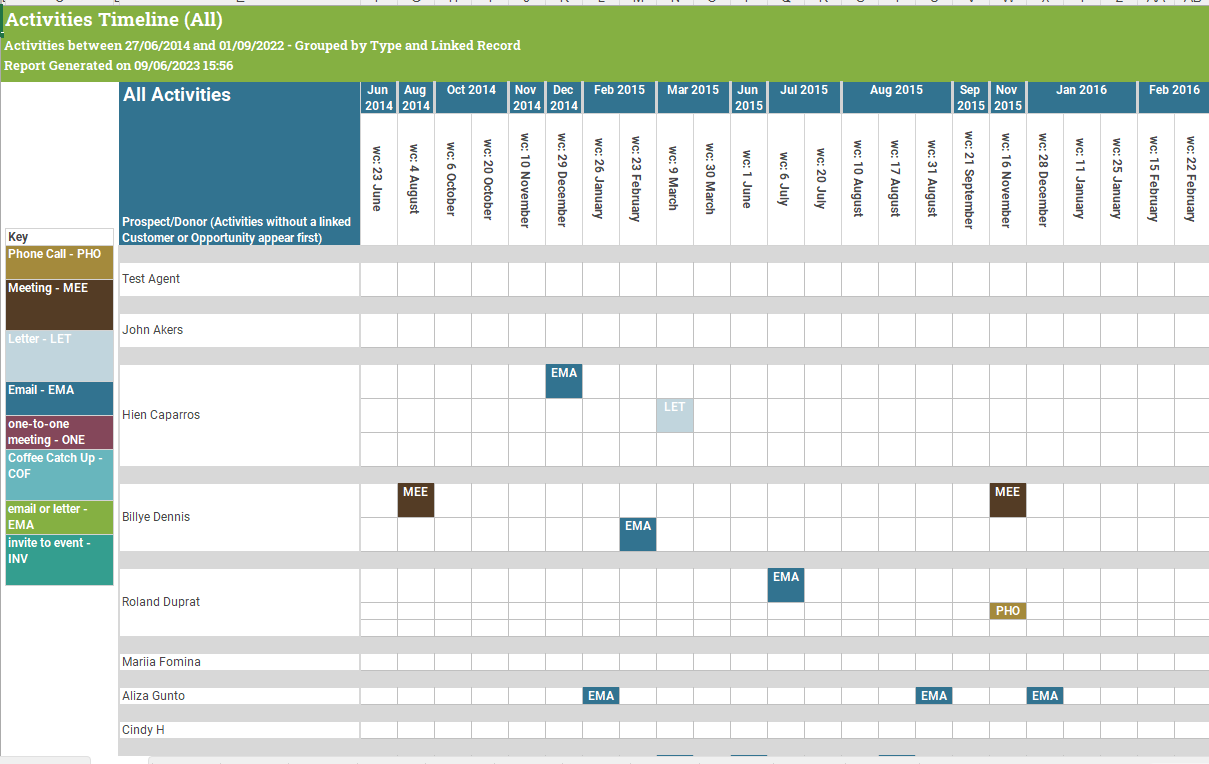Select the wc: 10 November week header

coord(527,180)
